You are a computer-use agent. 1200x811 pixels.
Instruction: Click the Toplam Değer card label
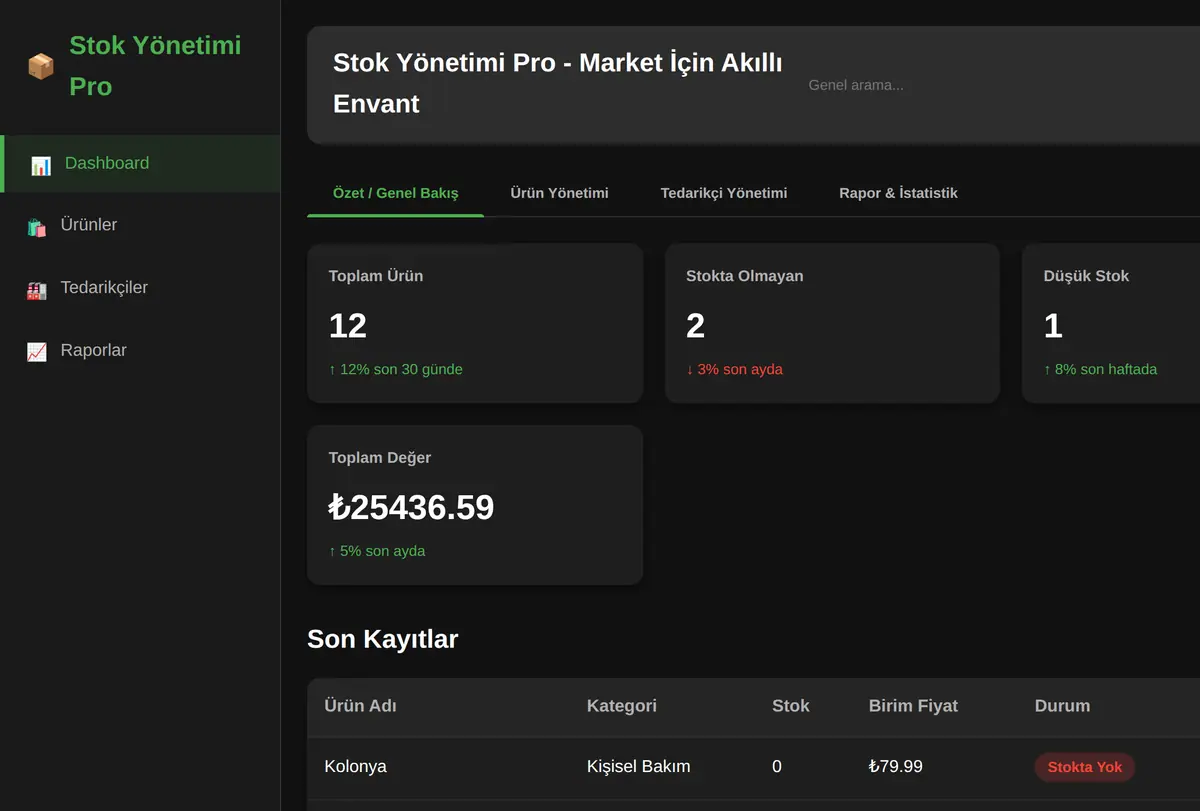coord(380,458)
